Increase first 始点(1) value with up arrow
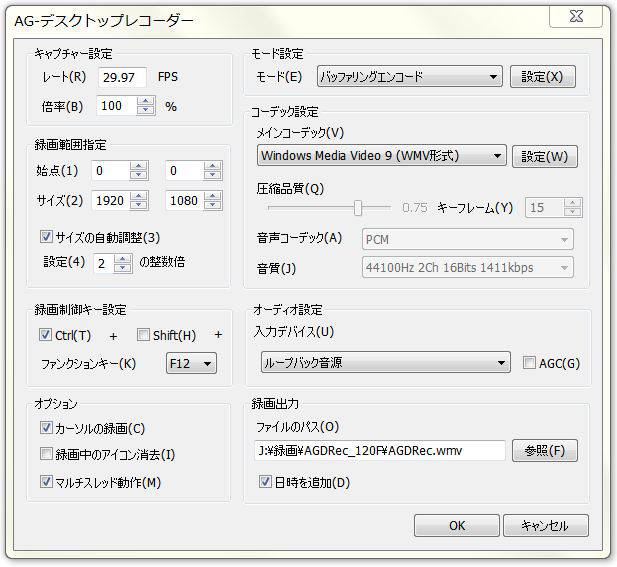 (138, 166)
